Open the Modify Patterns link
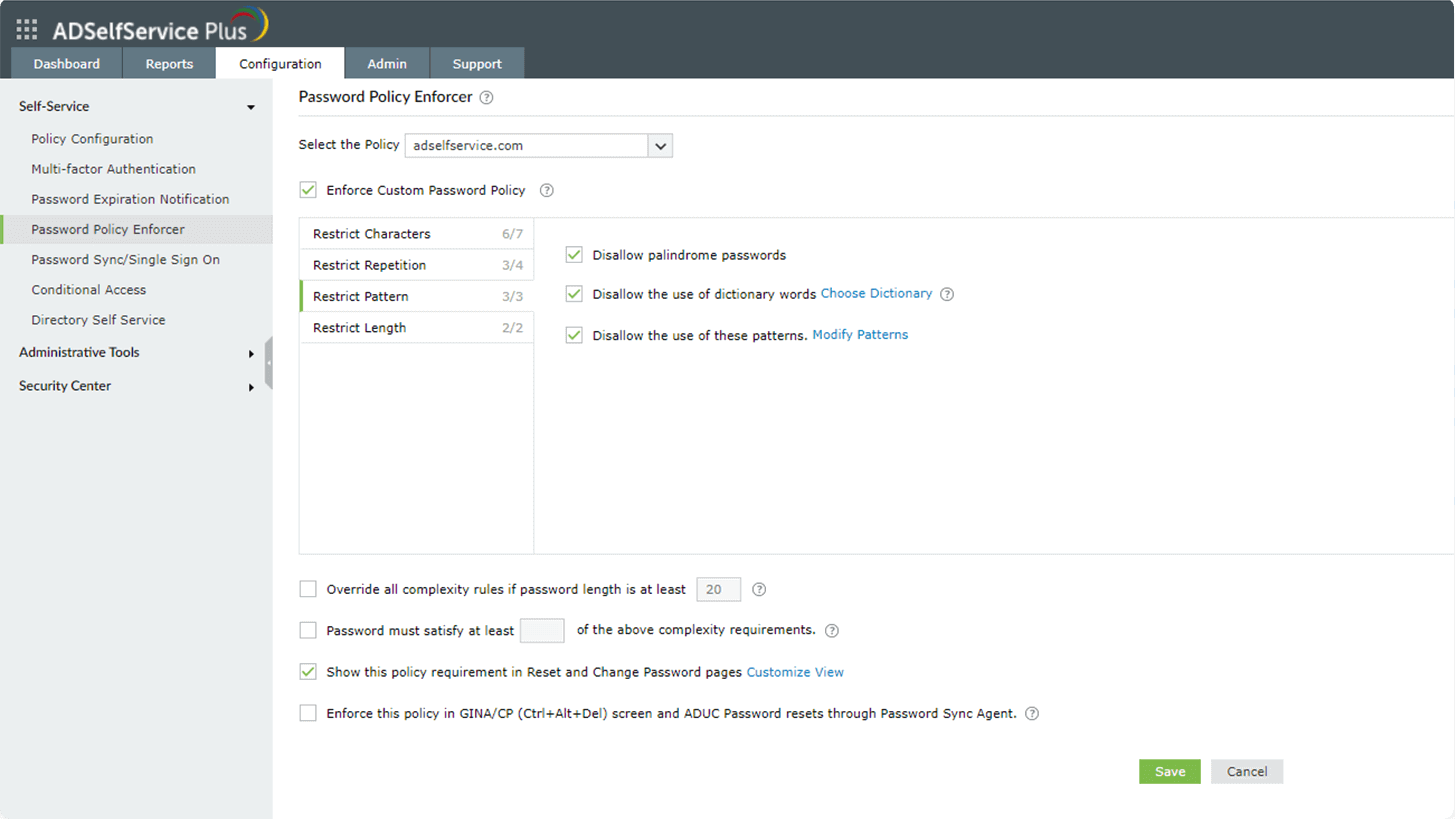Screen dimensions: 1455x819 860,335
